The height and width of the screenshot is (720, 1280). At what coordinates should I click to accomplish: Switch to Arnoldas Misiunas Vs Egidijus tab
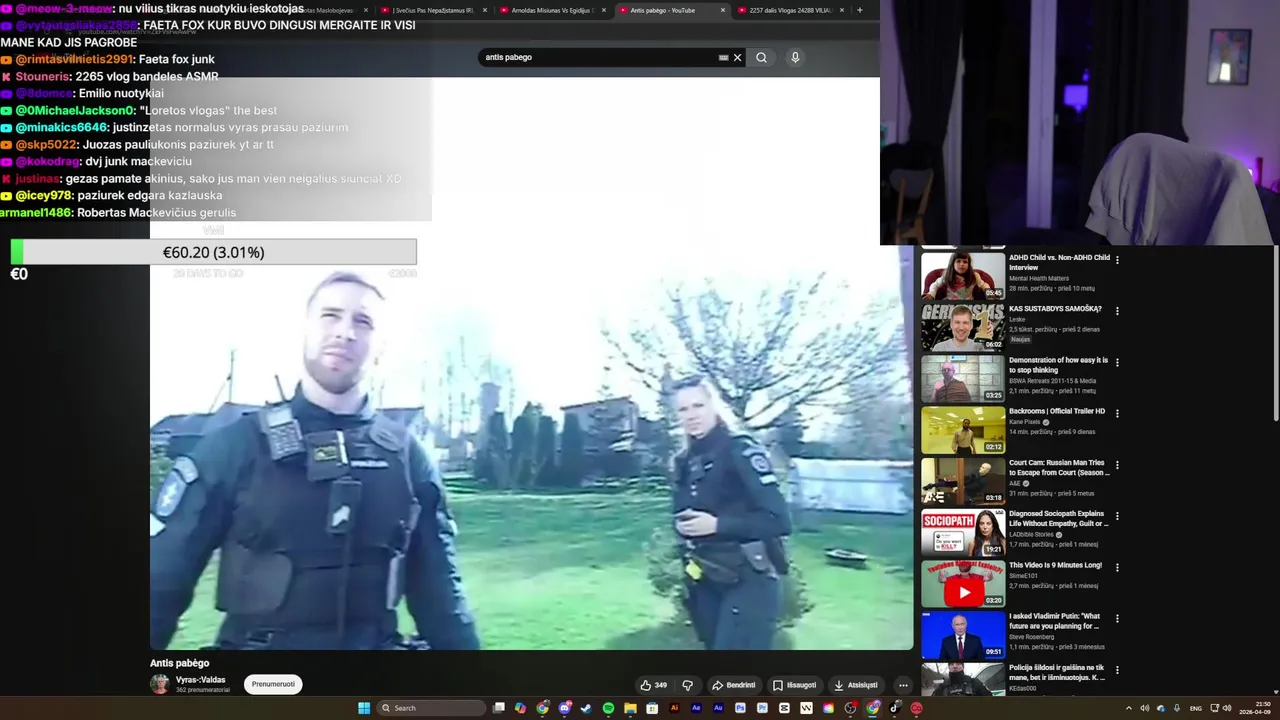click(x=551, y=10)
